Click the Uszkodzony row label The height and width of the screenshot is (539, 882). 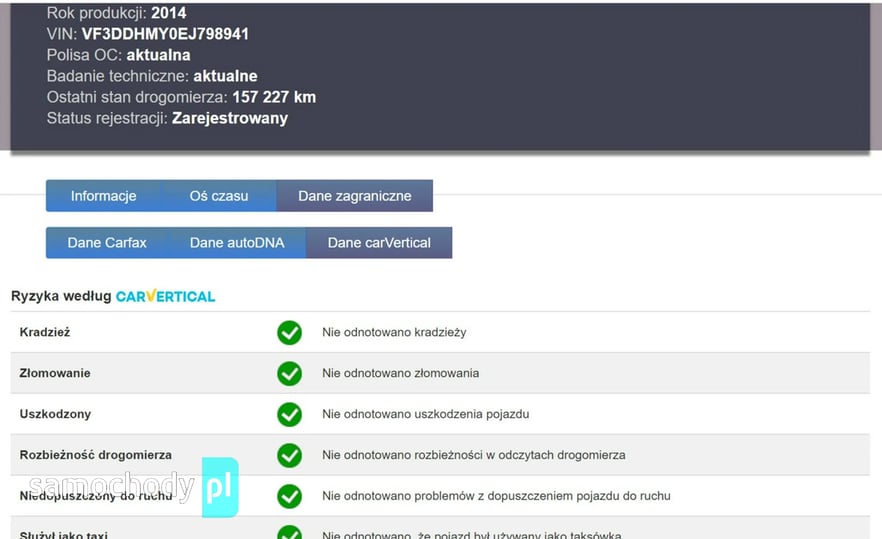point(55,414)
